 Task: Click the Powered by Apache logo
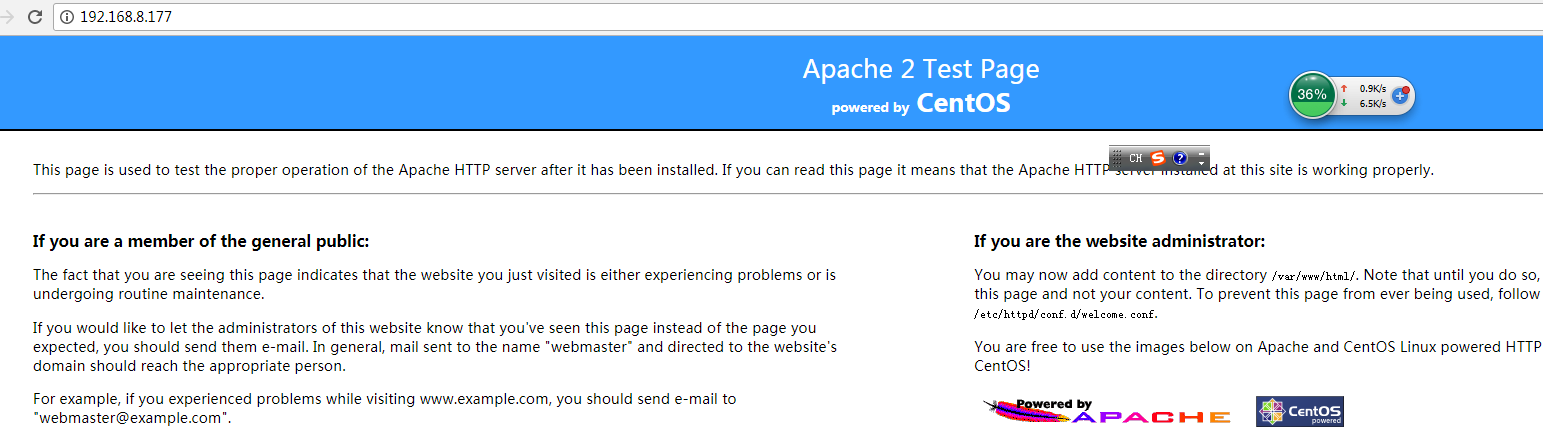1107,411
